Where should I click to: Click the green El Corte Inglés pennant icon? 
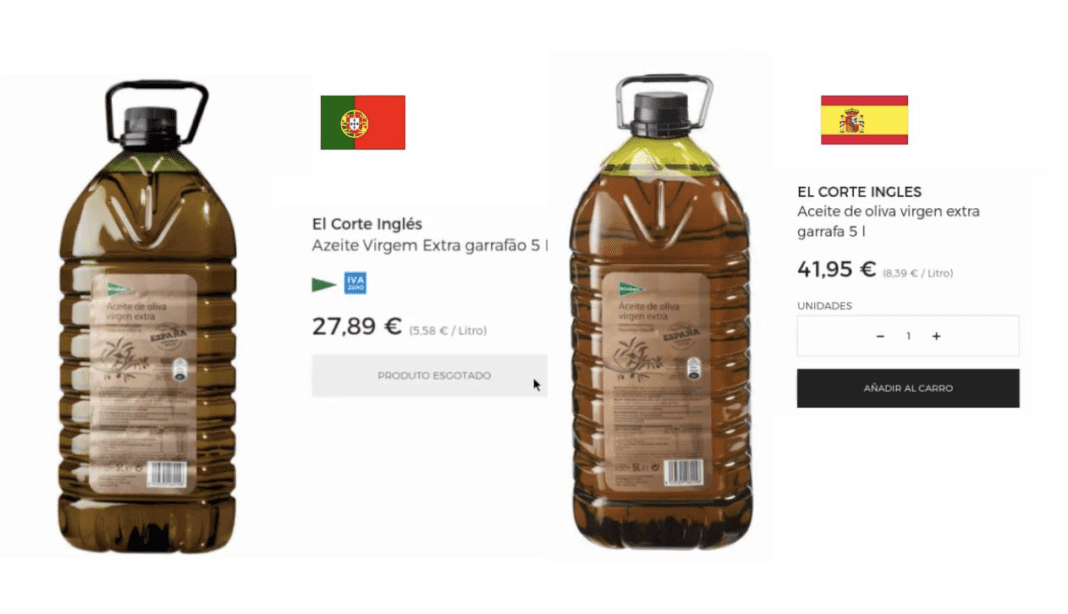(324, 284)
